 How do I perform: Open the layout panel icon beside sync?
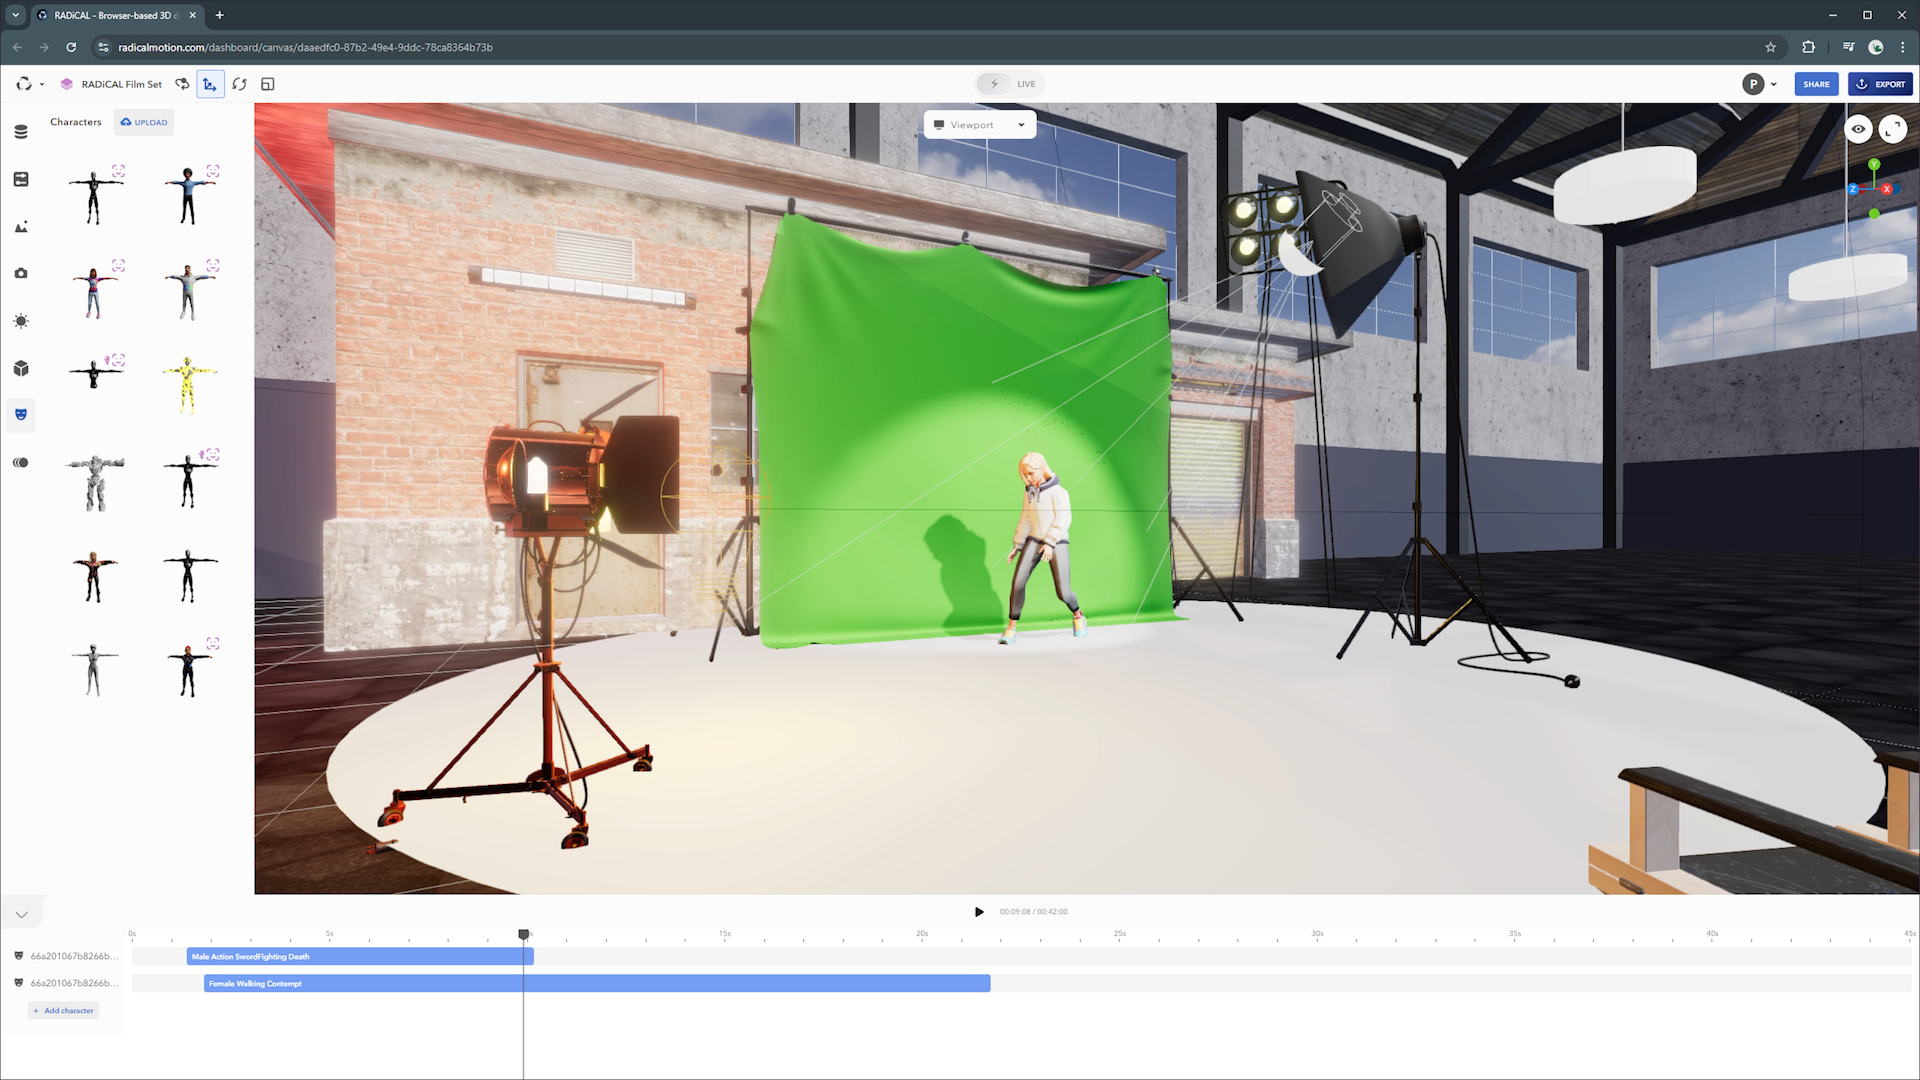click(267, 84)
